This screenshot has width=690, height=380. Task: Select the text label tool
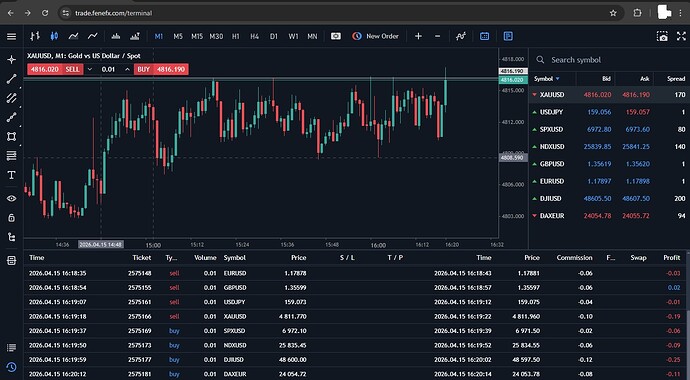tap(11, 175)
